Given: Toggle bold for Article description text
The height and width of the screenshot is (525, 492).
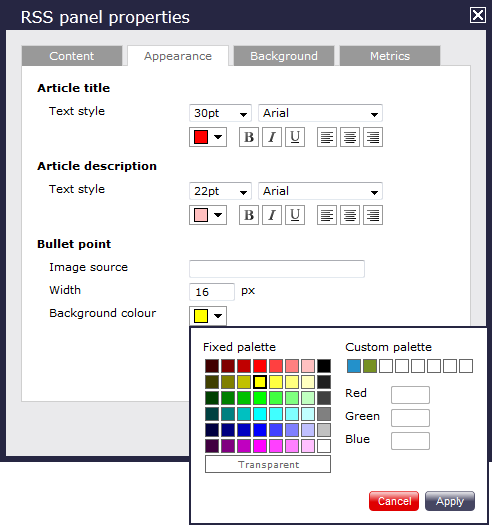Looking at the screenshot, I should point(249,215).
